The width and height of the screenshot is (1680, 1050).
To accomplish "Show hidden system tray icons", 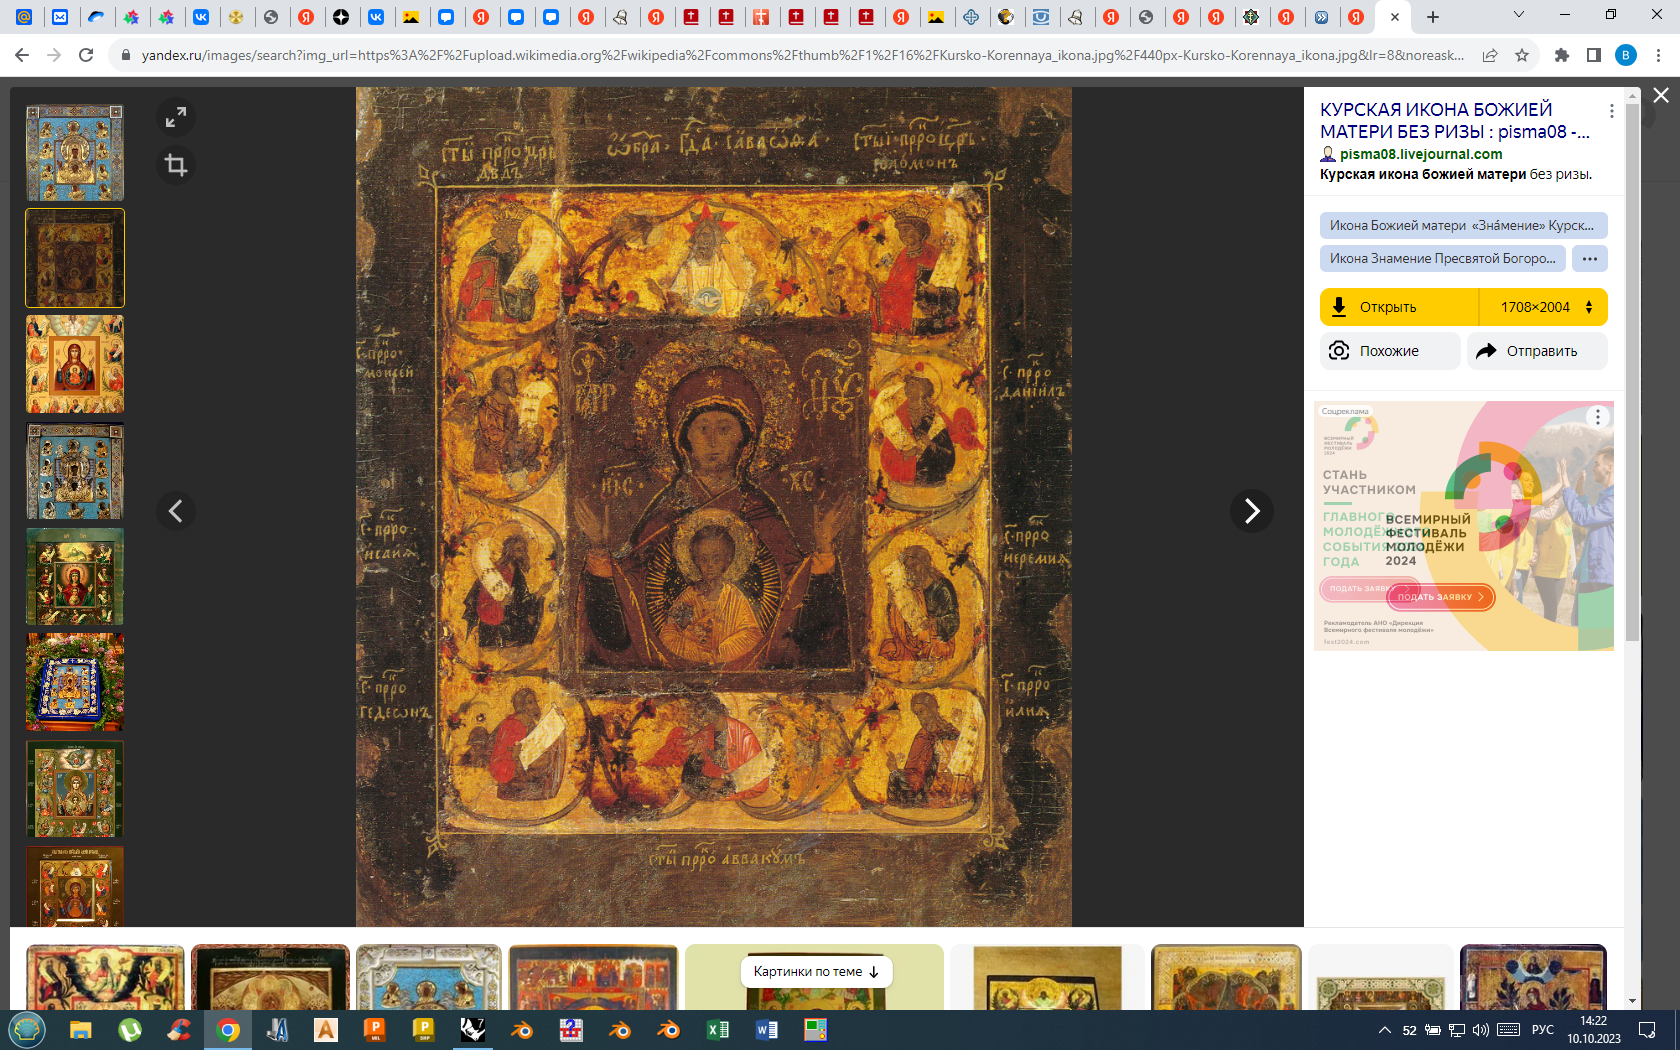I will [x=1385, y=1030].
